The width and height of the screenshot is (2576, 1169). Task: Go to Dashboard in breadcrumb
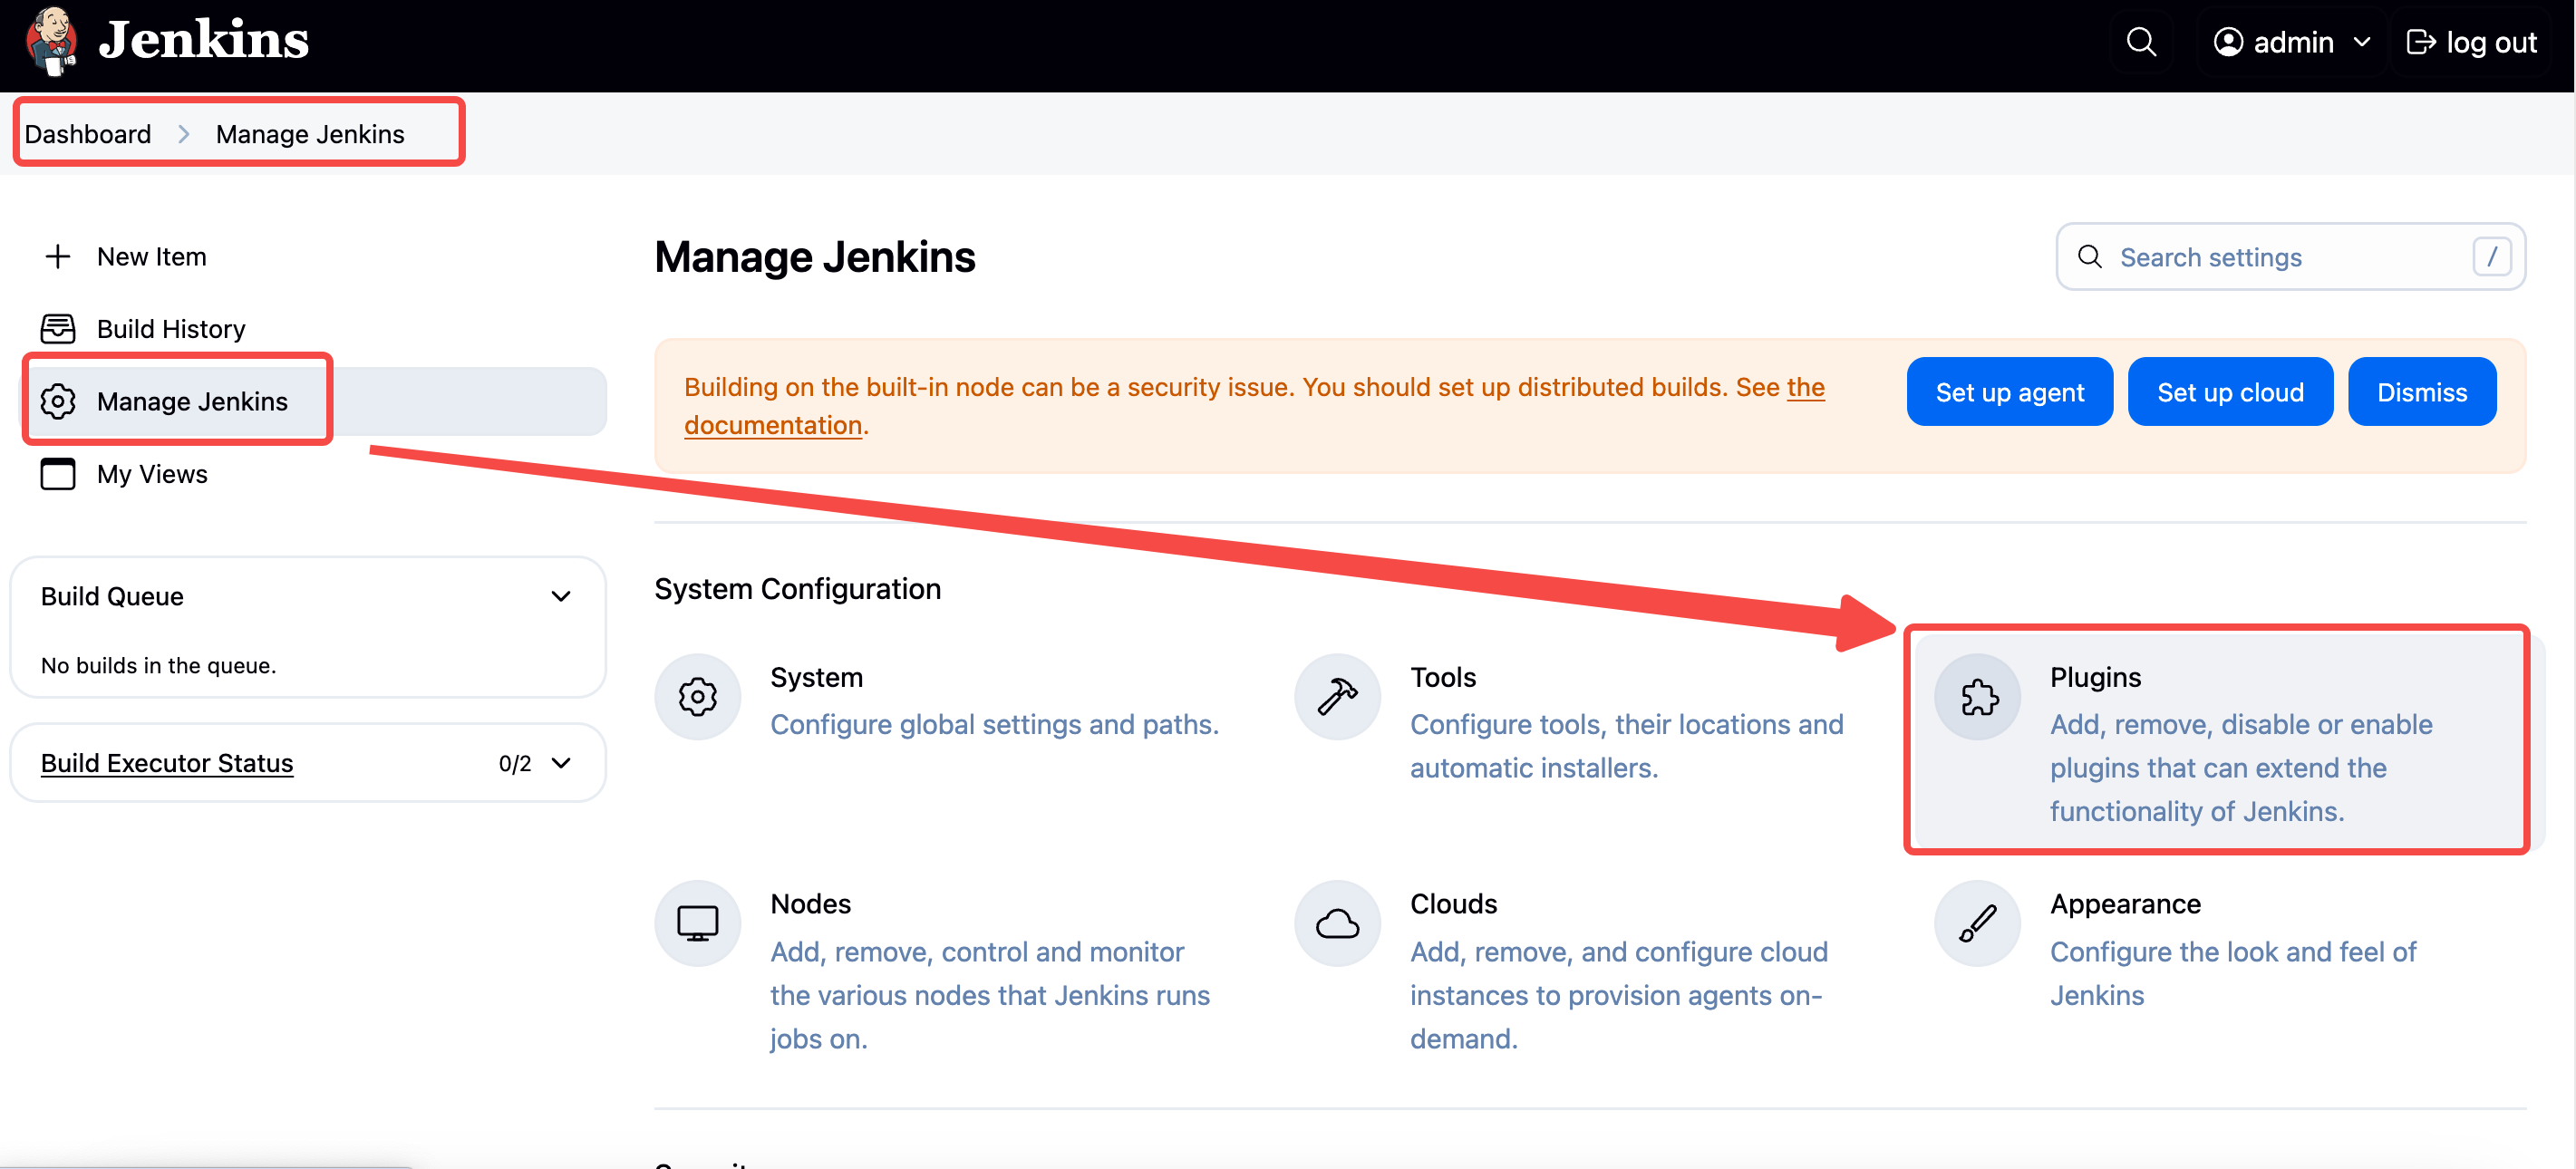pos(88,134)
